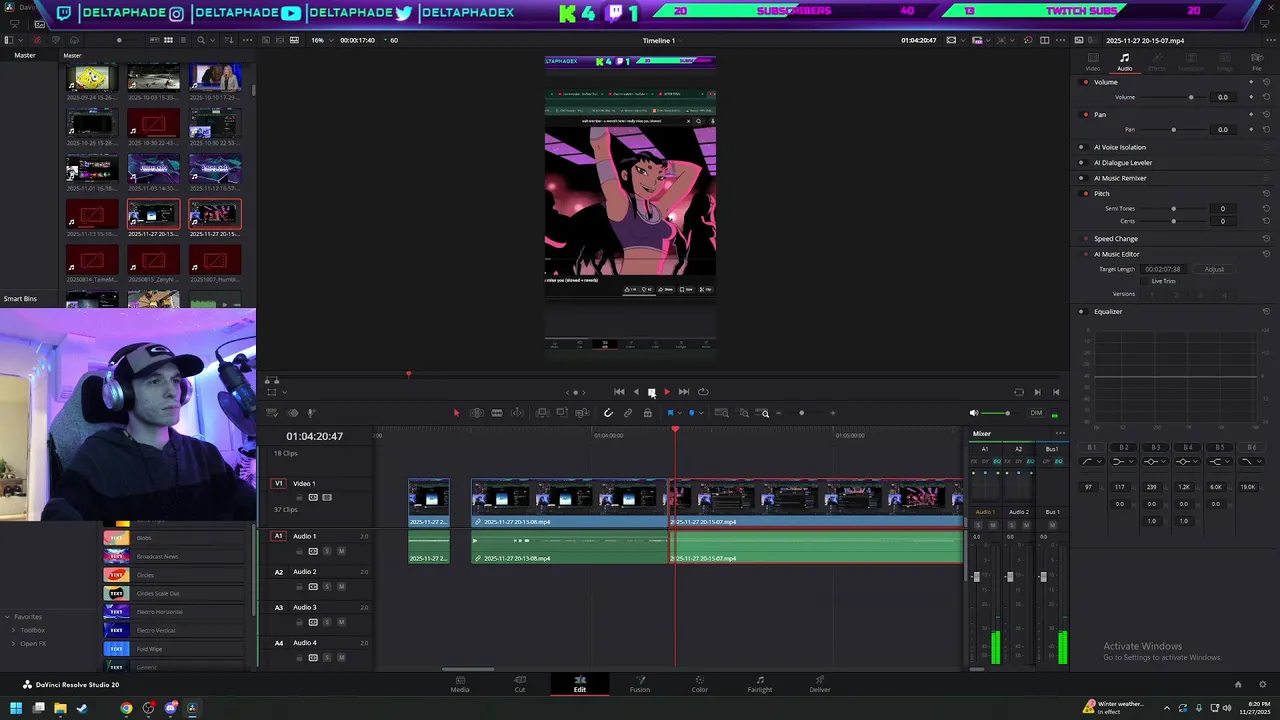This screenshot has height=720, width=1280.
Task: Open project settings gear icon
Action: click(x=1263, y=684)
